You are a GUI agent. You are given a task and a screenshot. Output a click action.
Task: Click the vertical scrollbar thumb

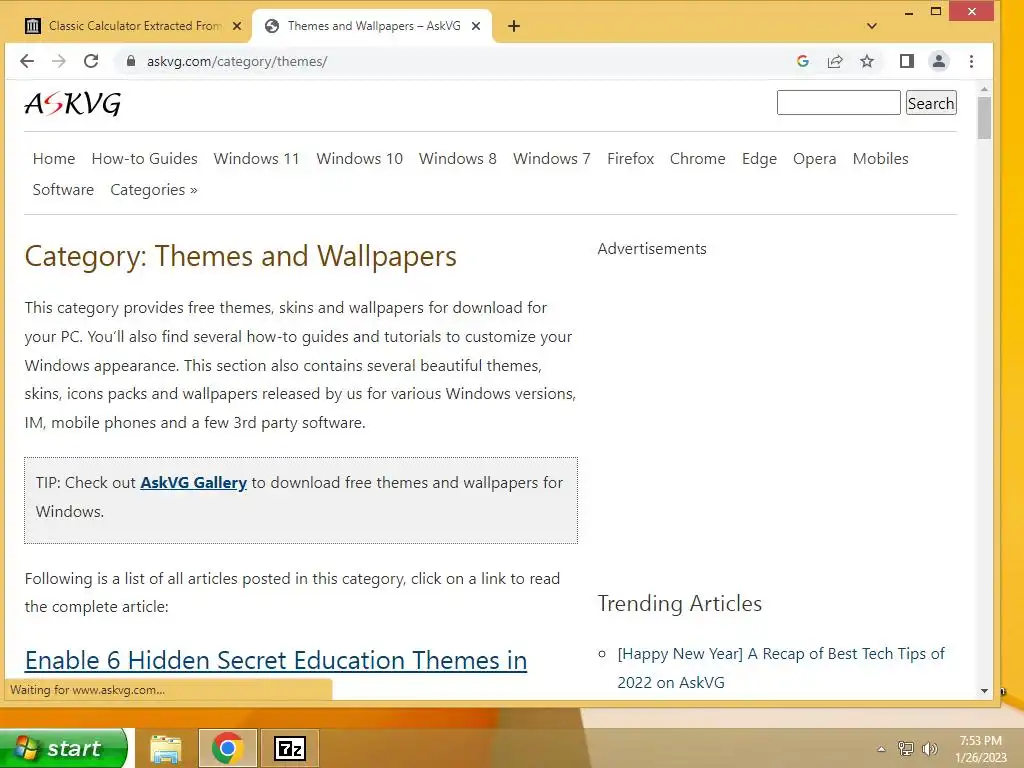tap(984, 118)
